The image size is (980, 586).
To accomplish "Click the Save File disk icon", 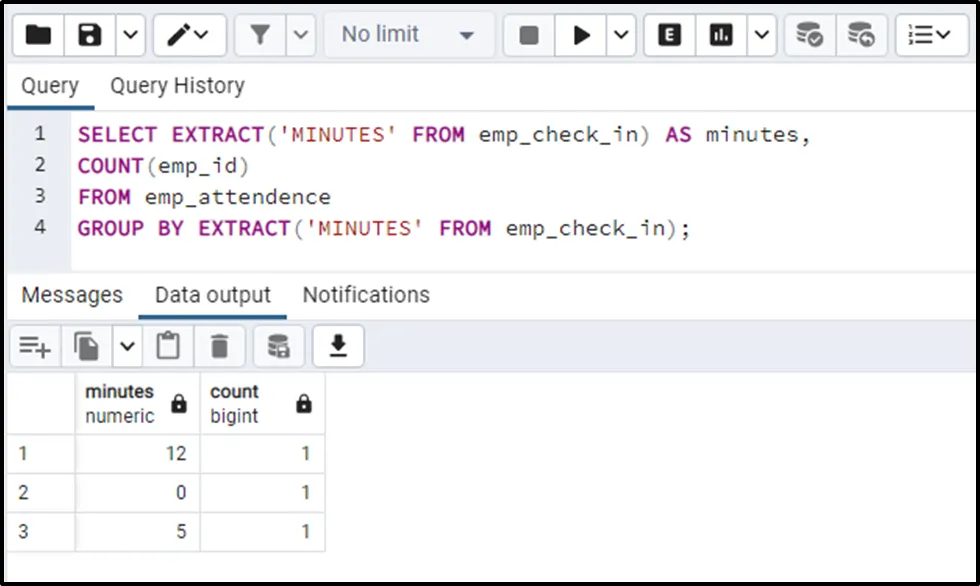I will click(x=91, y=36).
